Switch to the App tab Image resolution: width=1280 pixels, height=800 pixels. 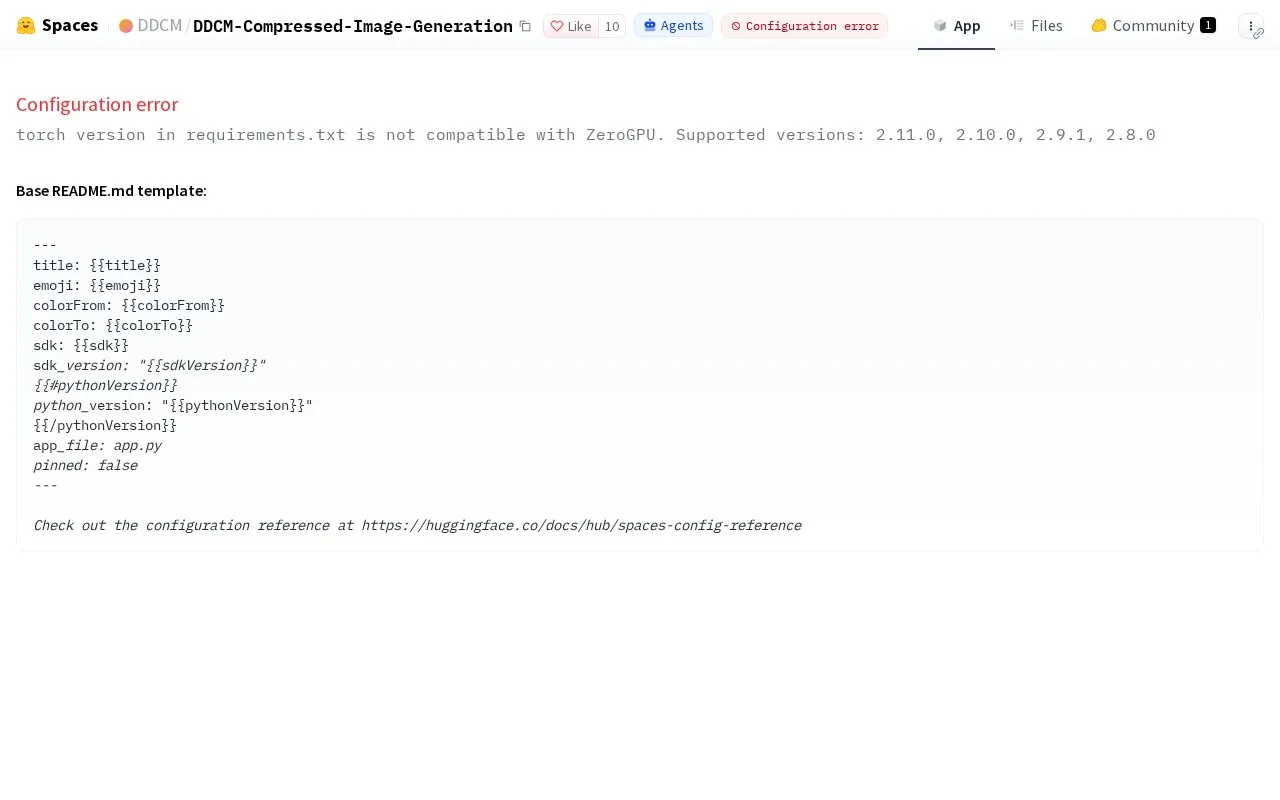click(x=956, y=25)
